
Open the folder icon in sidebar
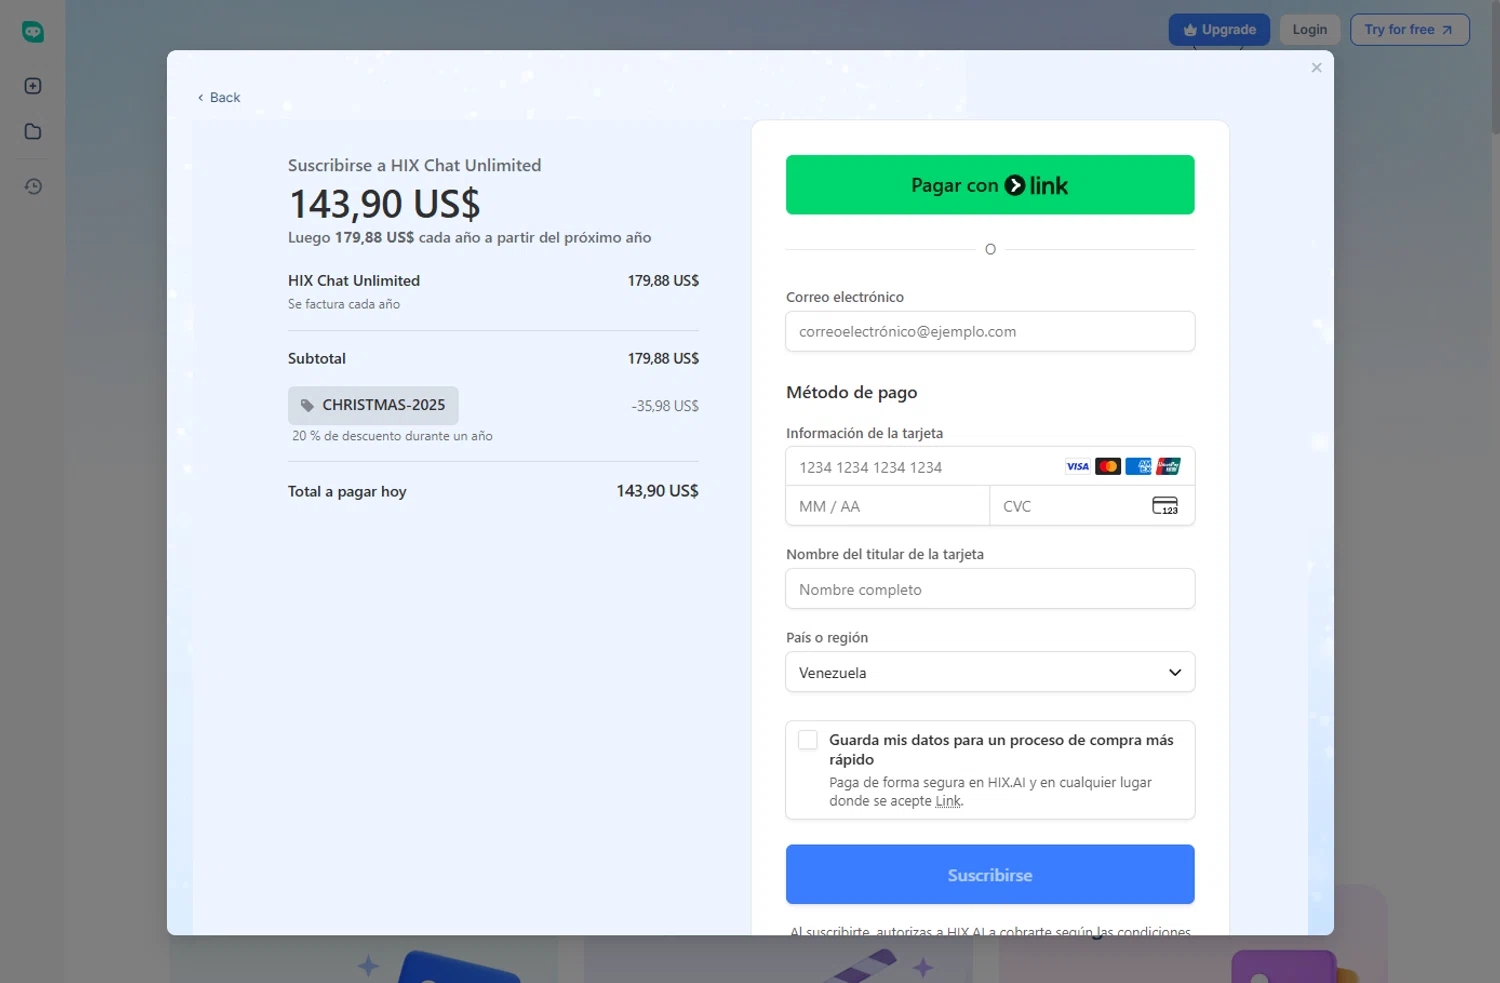click(x=33, y=132)
